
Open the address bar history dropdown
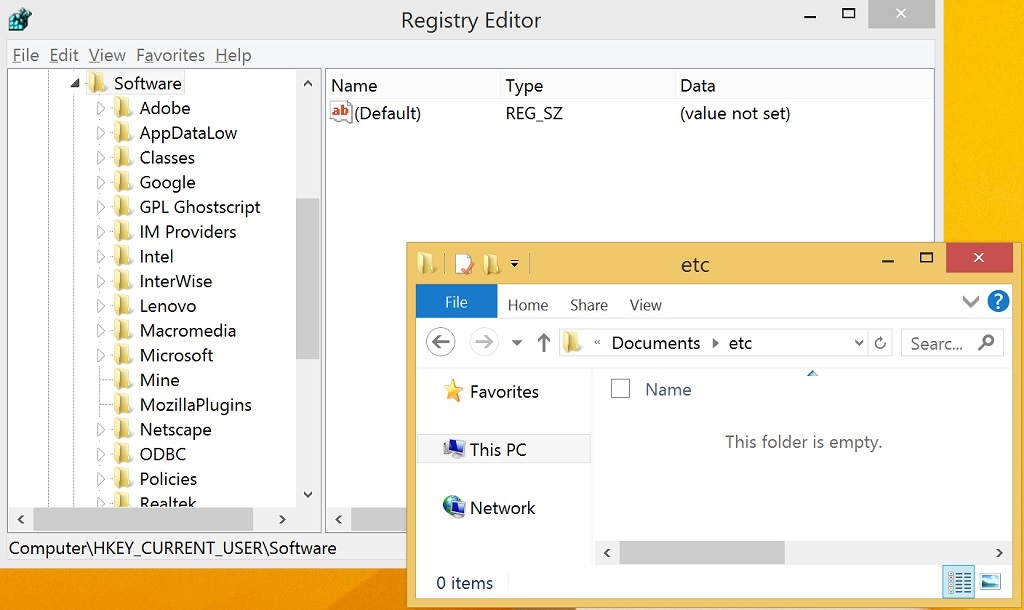859,343
